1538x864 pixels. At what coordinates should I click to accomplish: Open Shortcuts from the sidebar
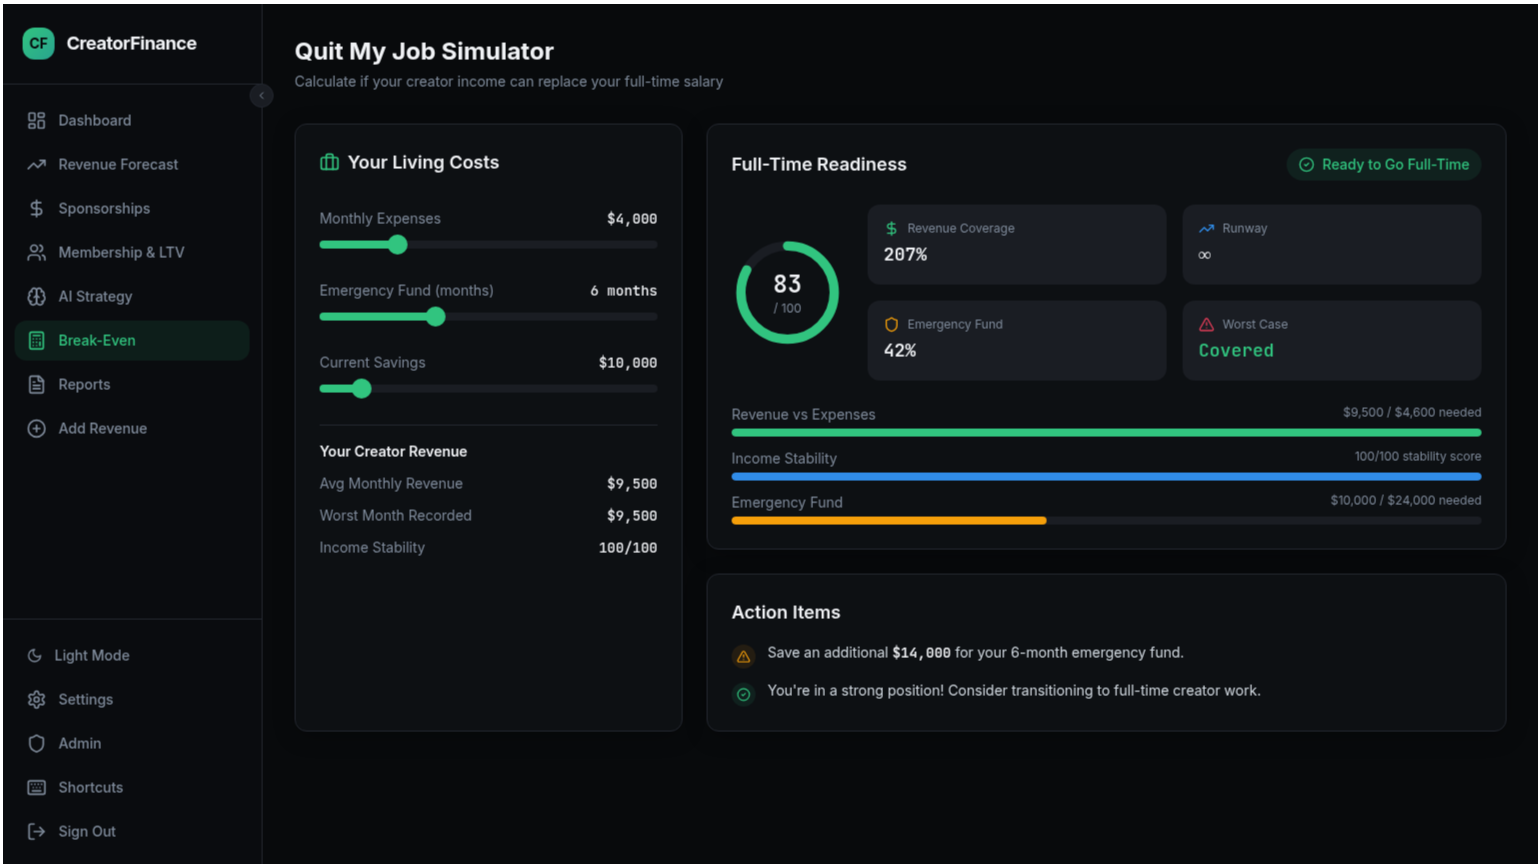pos(90,787)
